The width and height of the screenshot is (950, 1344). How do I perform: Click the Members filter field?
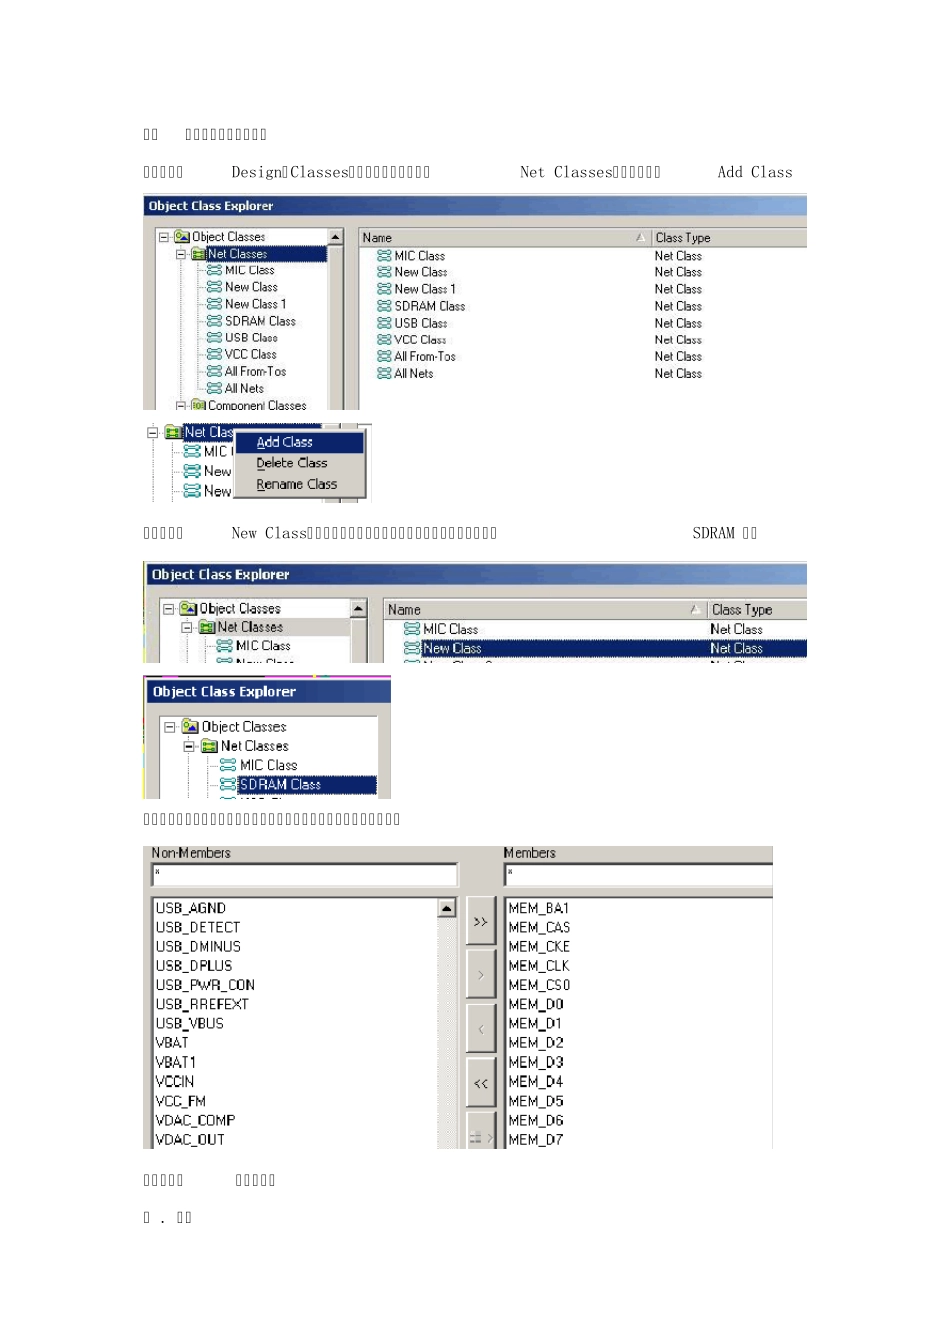638,875
